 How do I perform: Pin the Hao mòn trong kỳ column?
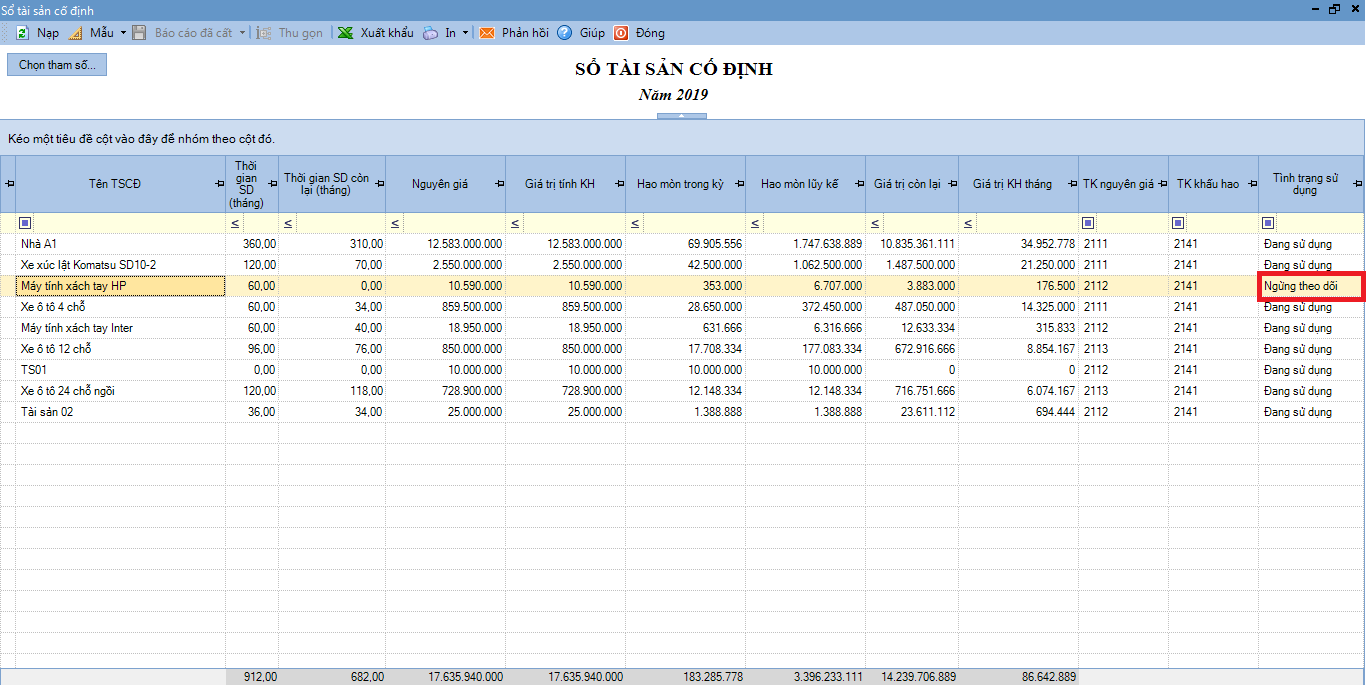pos(739,184)
